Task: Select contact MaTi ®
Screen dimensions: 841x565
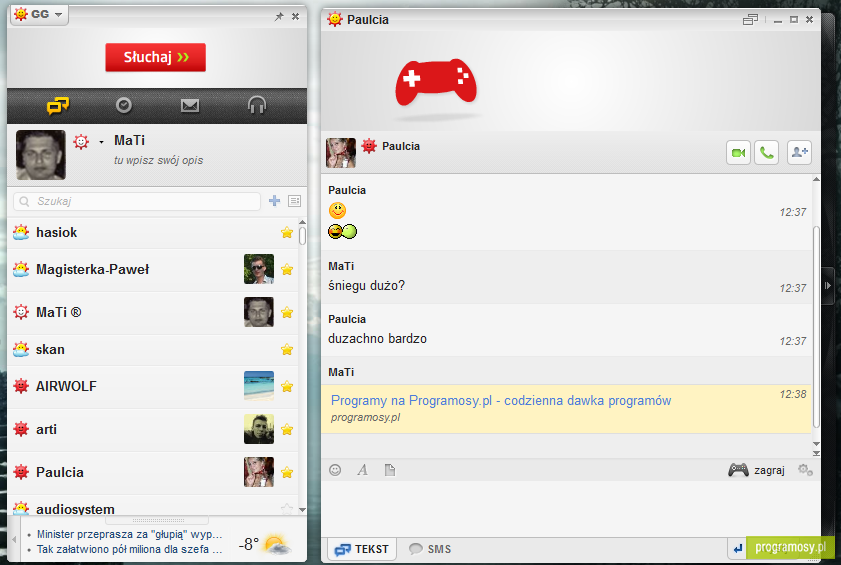Action: click(x=153, y=312)
